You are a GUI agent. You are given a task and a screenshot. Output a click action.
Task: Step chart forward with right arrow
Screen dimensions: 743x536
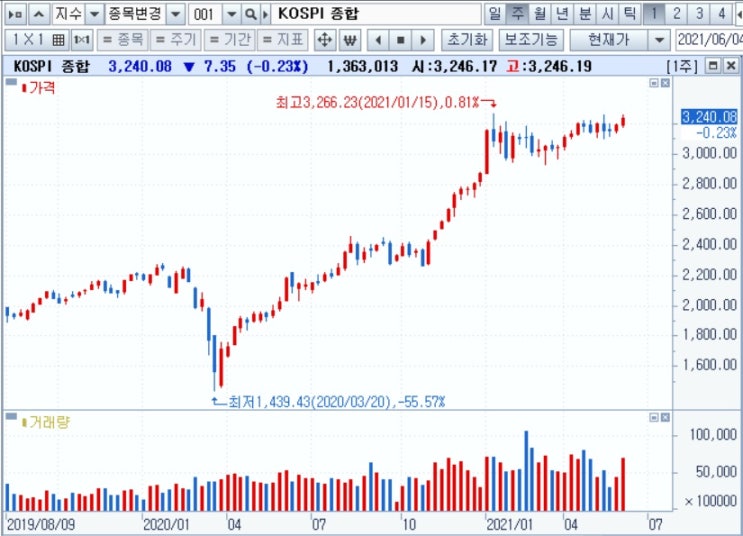[423, 40]
